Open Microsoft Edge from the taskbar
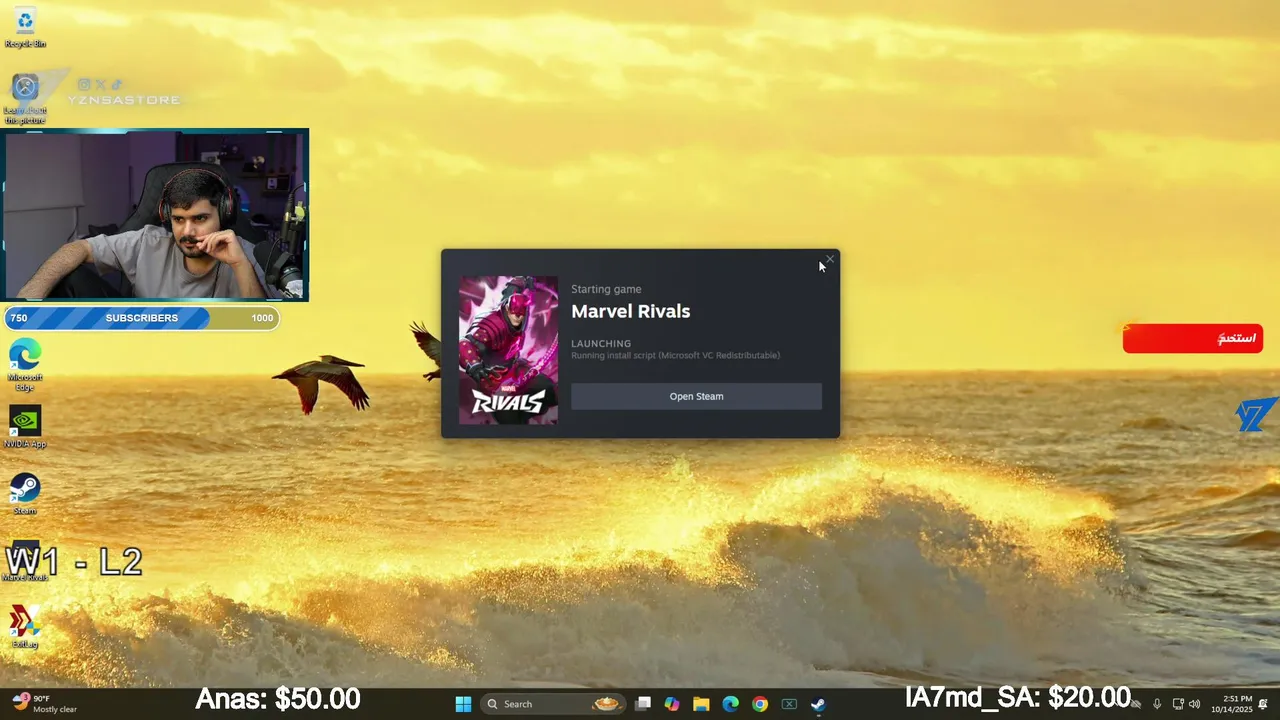The height and width of the screenshot is (720, 1280). point(731,704)
